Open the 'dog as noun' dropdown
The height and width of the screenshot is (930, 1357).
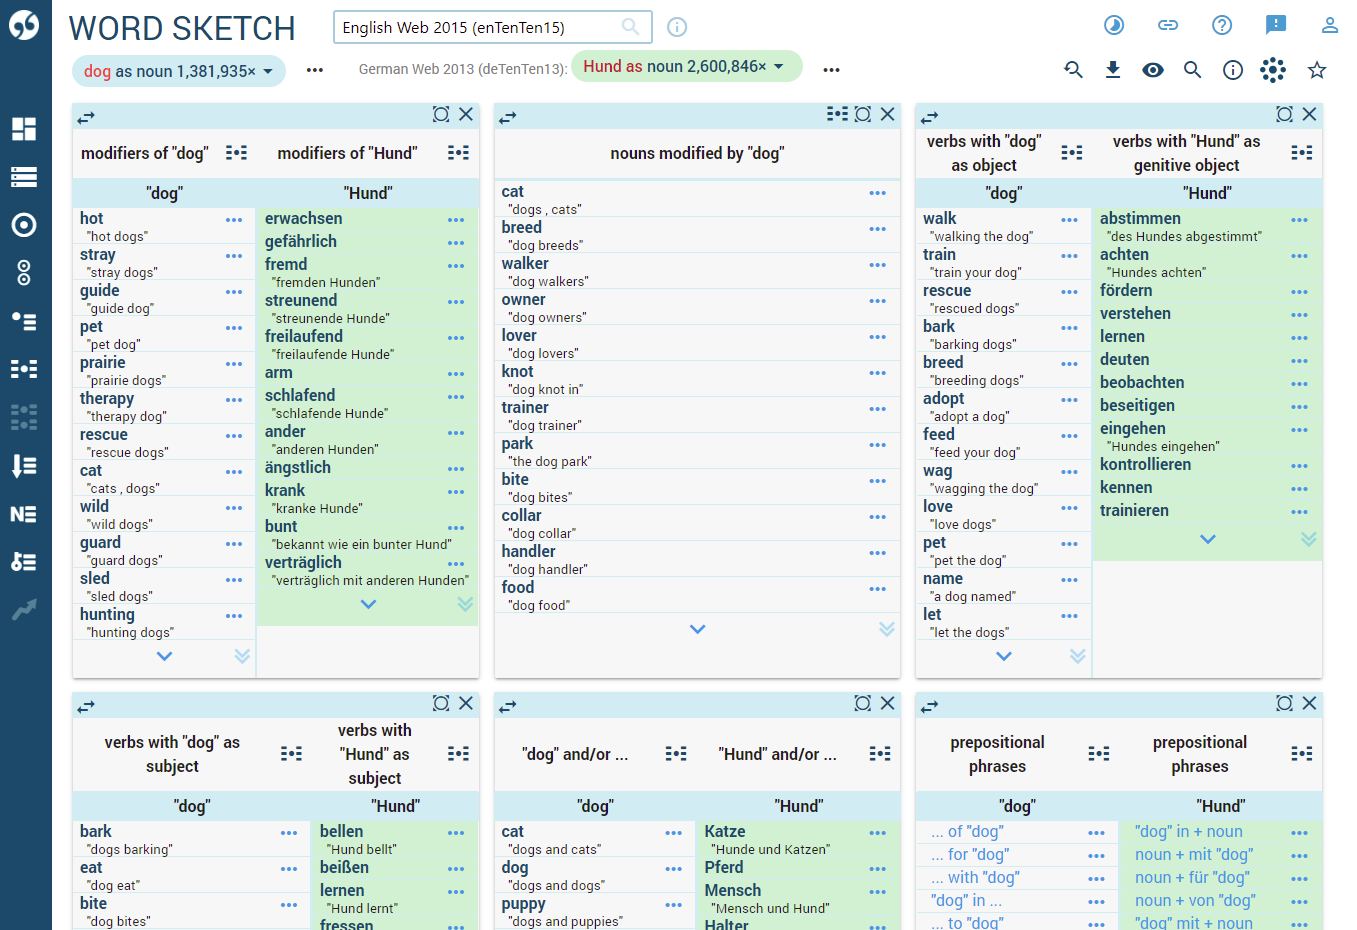coord(178,71)
